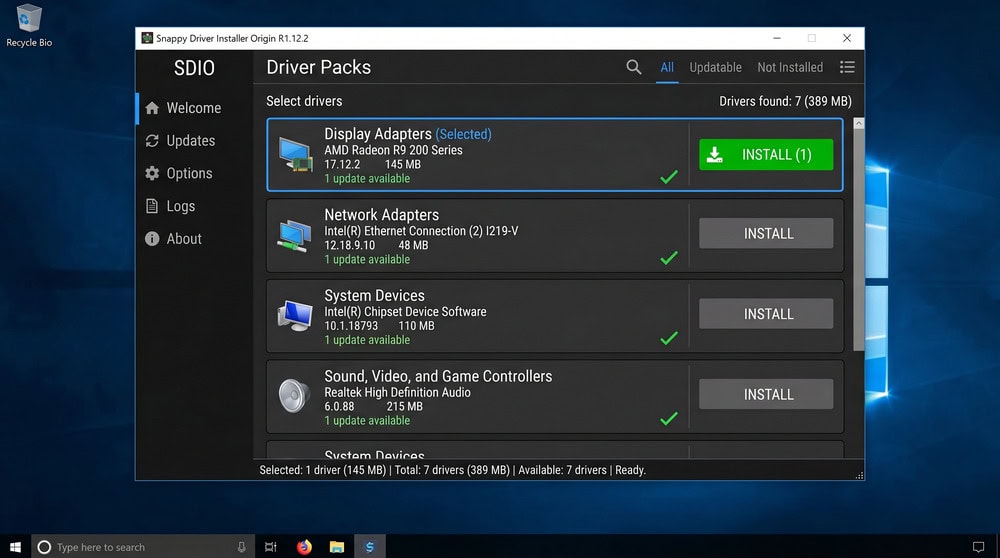This screenshot has height=558, width=1000.
Task: Toggle the Network Adapters green checkmark
Action: click(x=669, y=258)
